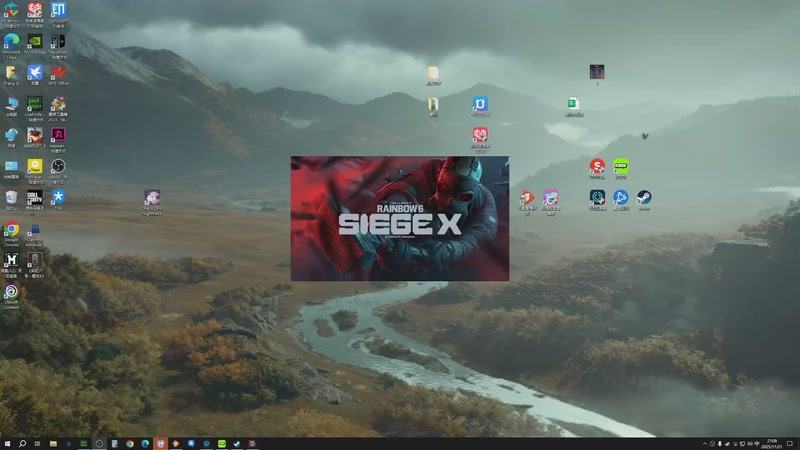The width and height of the screenshot is (800, 450).
Task: Open the notification center icon
Action: click(790, 444)
